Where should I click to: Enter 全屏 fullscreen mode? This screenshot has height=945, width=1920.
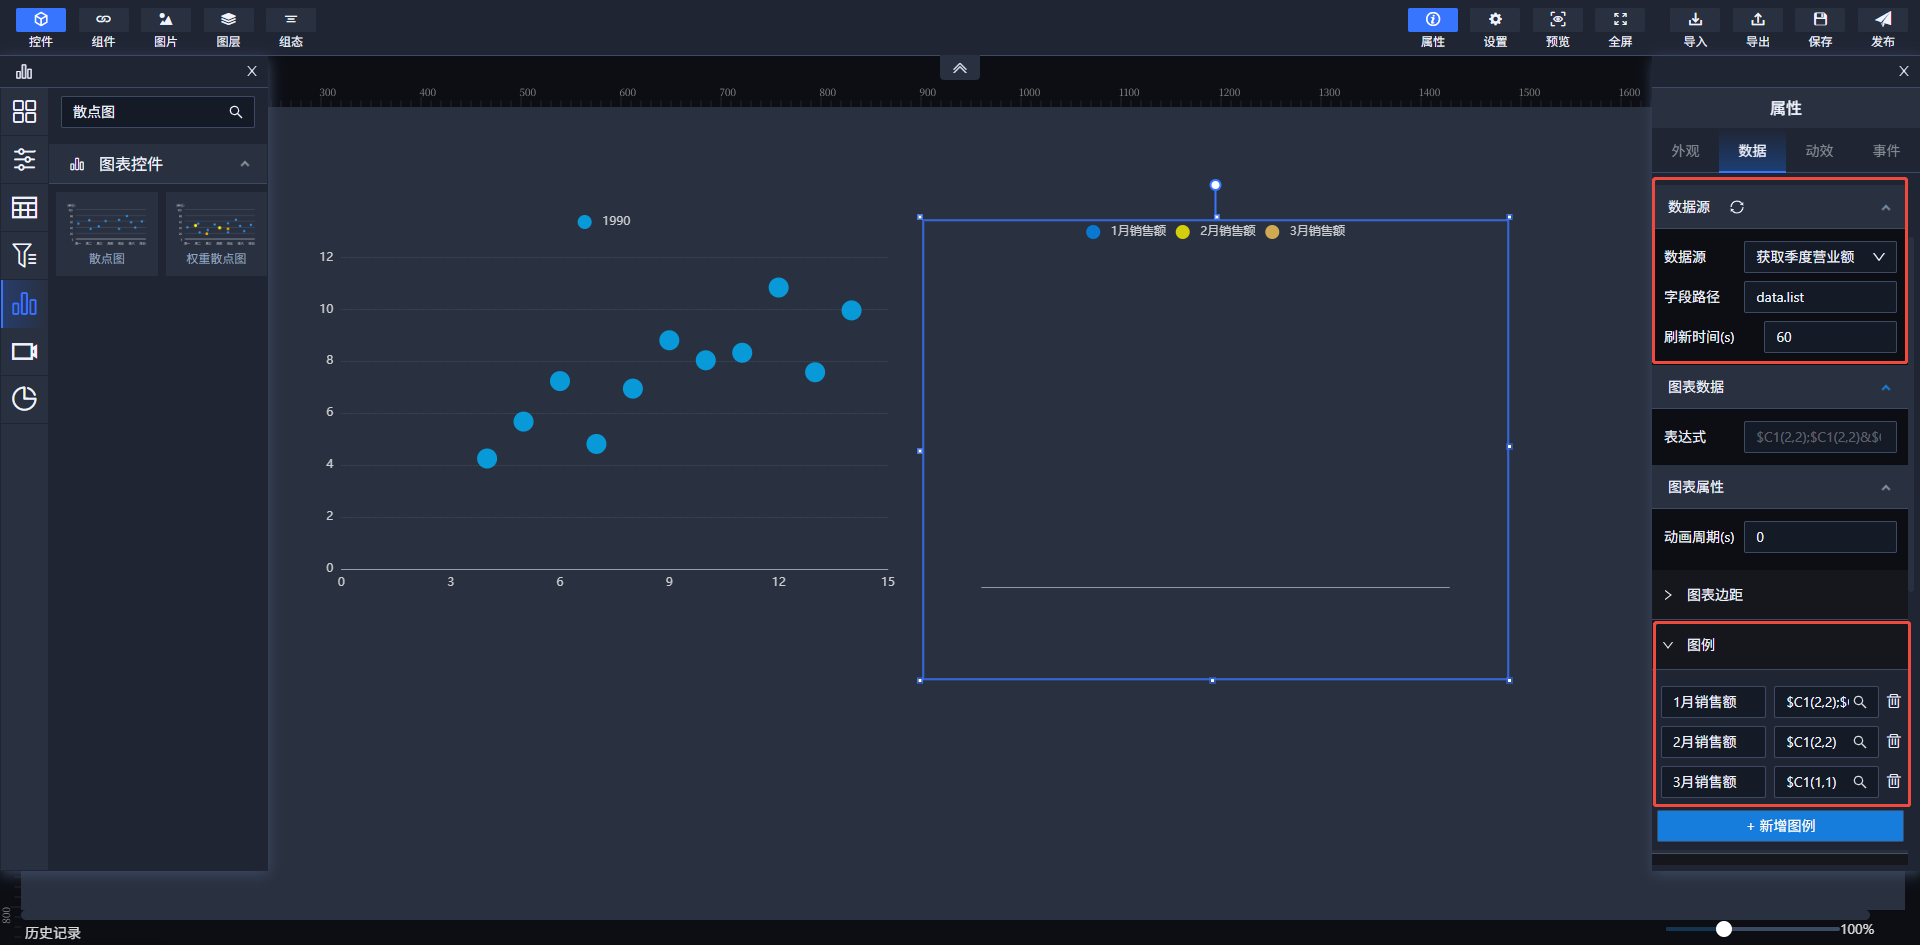click(1620, 27)
